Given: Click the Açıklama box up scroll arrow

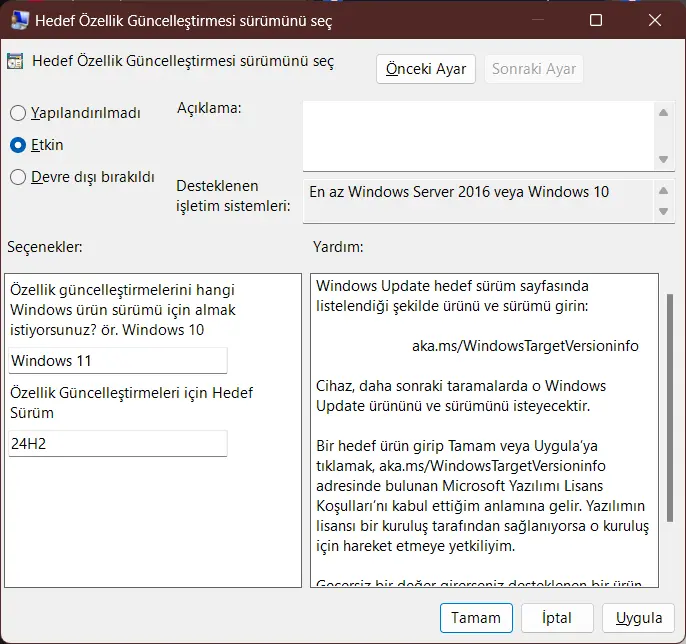Looking at the screenshot, I should [664, 113].
